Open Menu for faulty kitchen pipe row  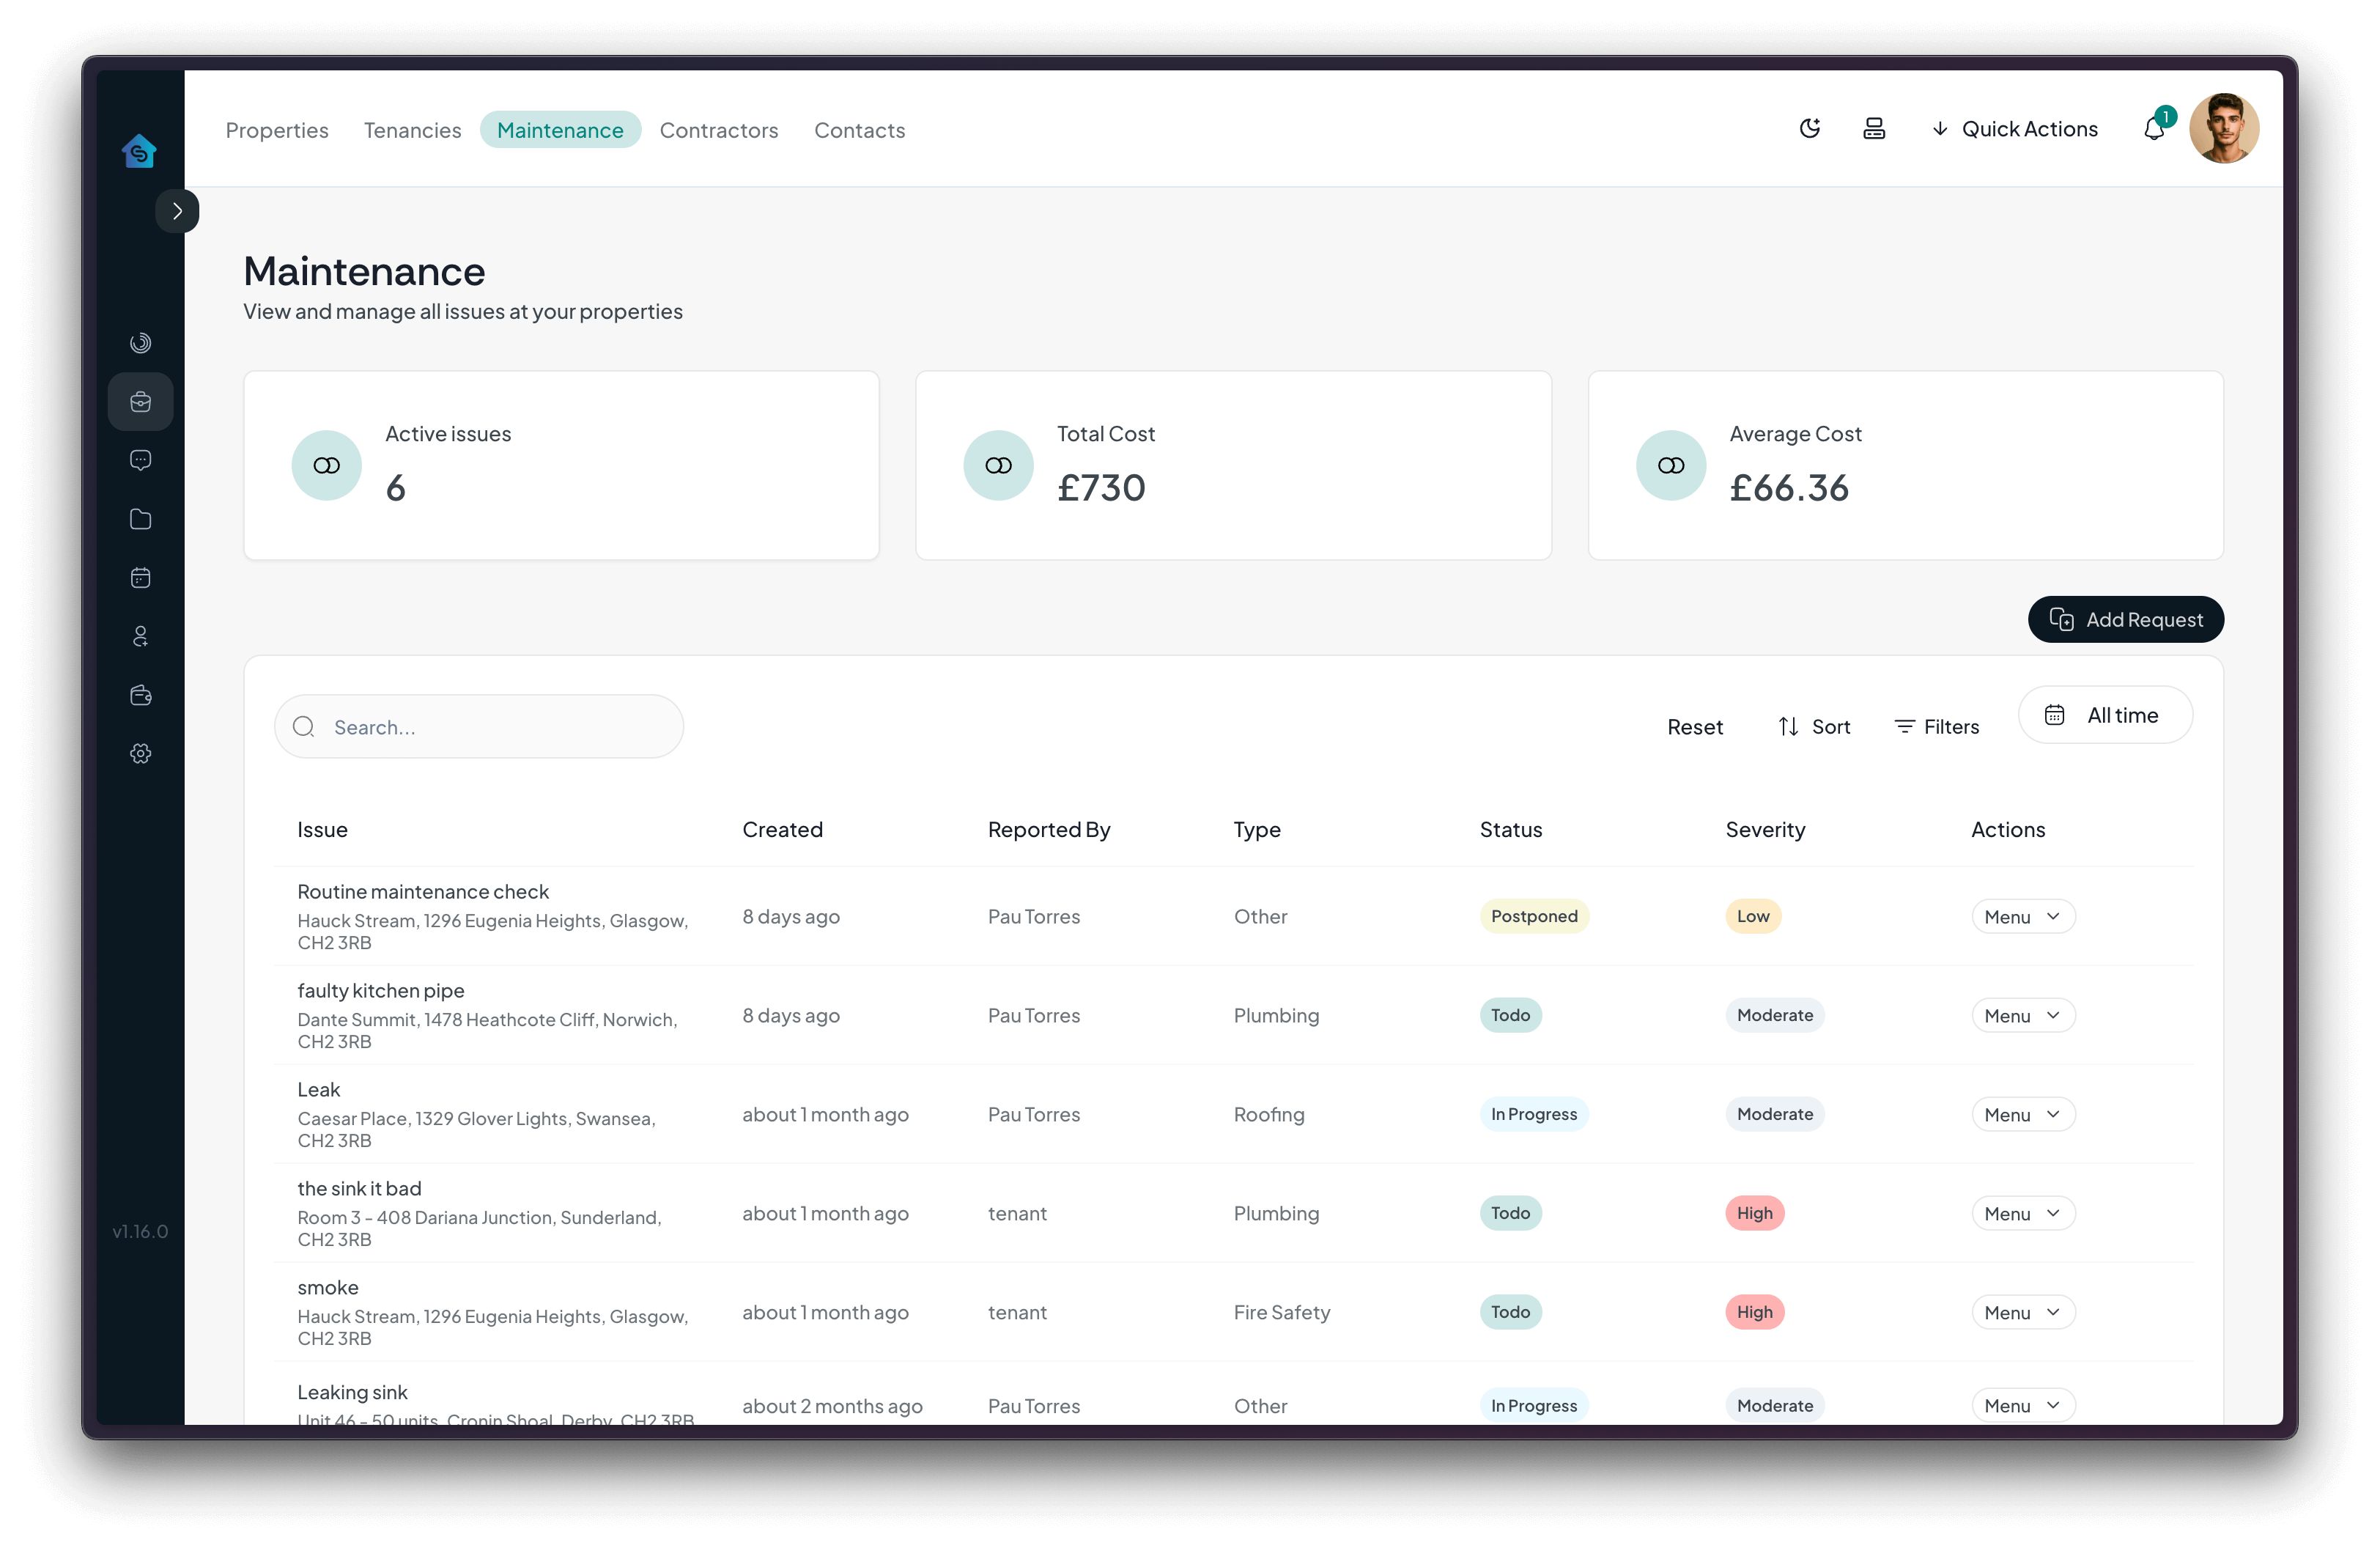click(x=2023, y=1016)
